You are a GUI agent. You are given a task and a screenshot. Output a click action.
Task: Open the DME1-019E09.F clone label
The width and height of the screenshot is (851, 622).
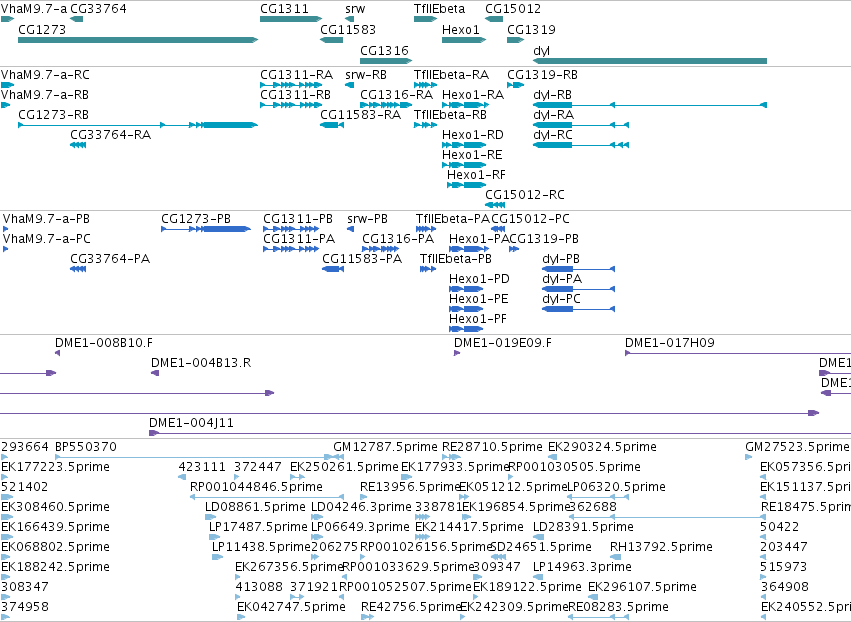click(503, 344)
